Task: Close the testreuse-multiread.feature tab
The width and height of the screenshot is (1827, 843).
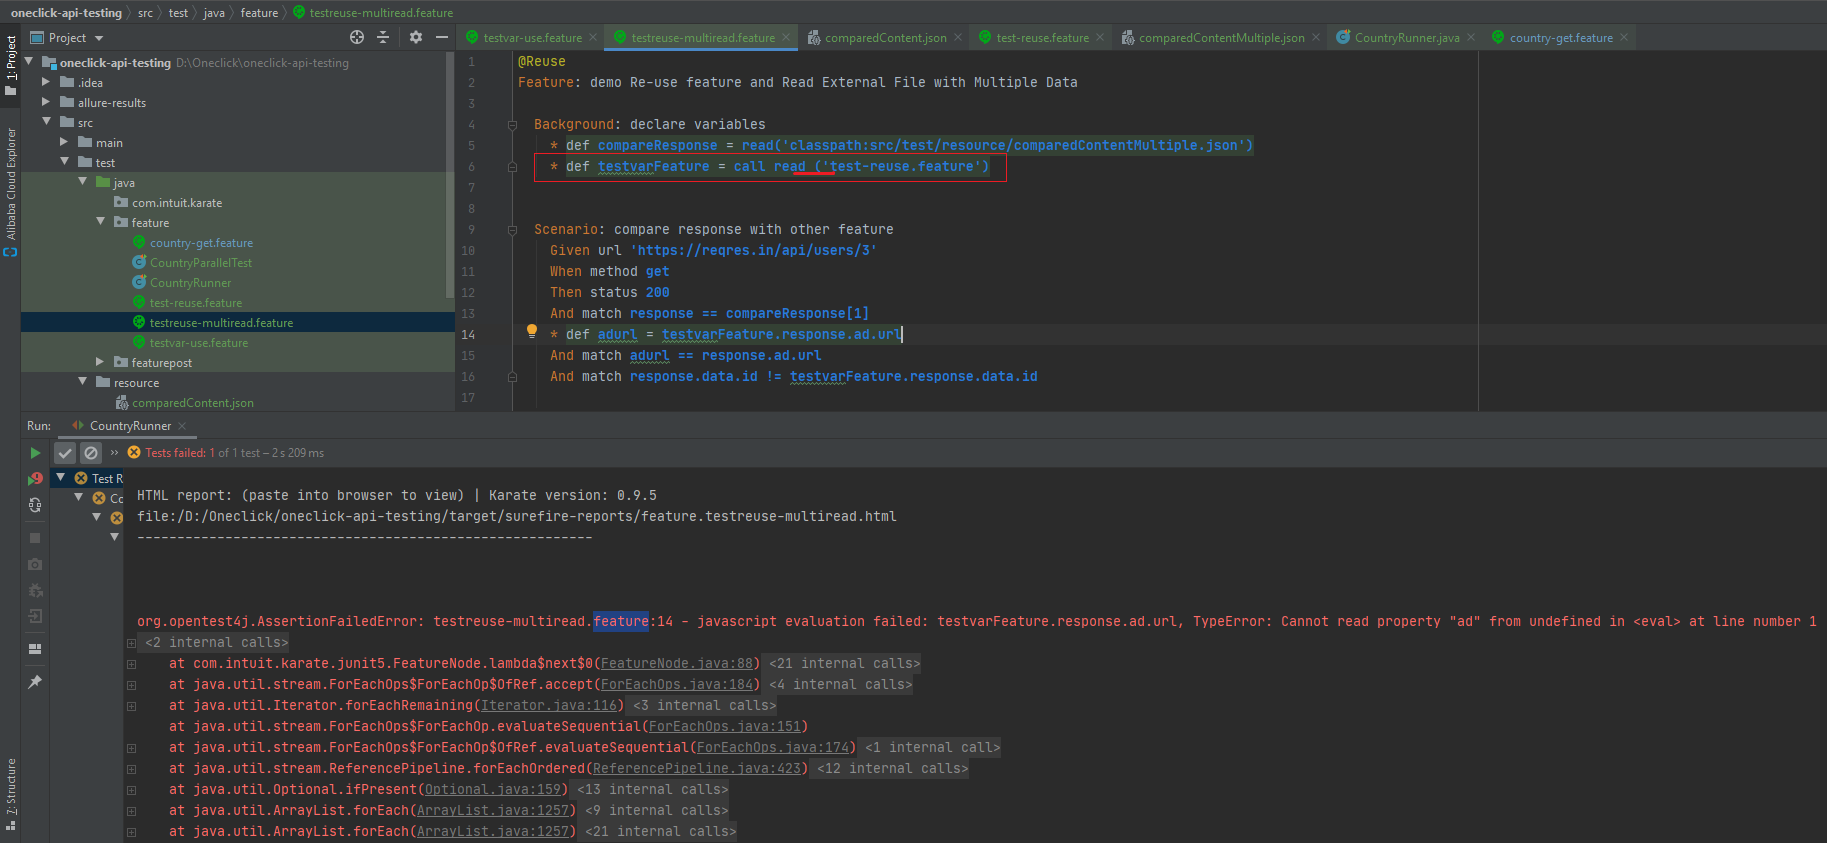Action: (x=786, y=37)
